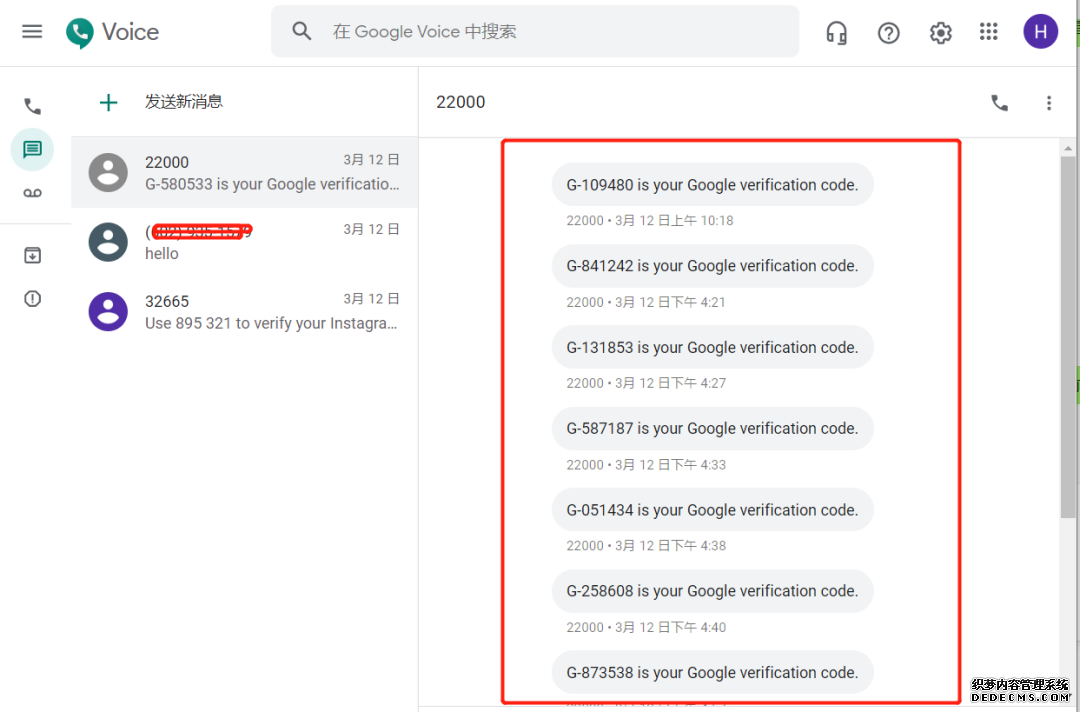
Task: Focus the Google Voice search field
Action: (x=534, y=32)
